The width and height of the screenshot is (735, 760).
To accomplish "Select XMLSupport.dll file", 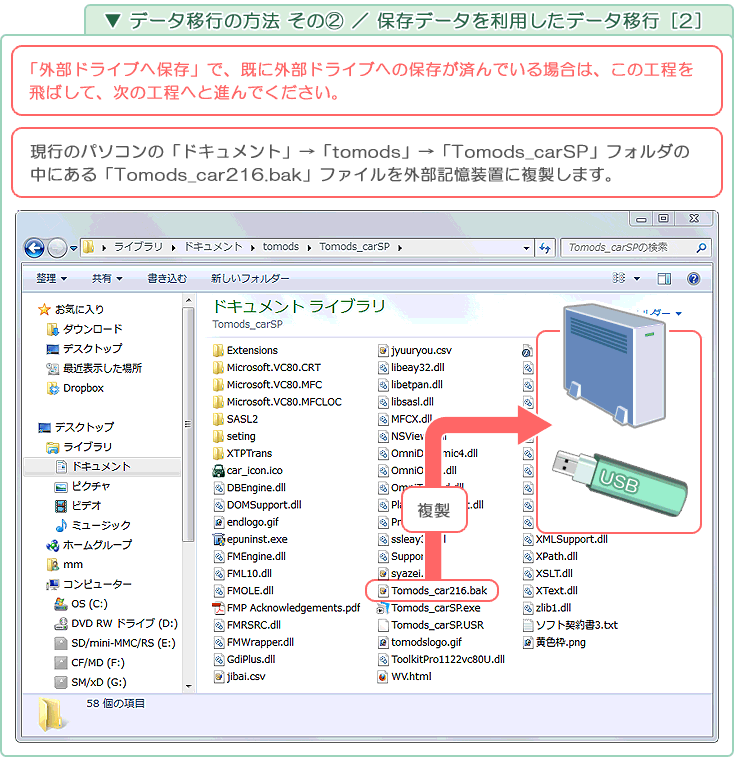I will [565, 539].
